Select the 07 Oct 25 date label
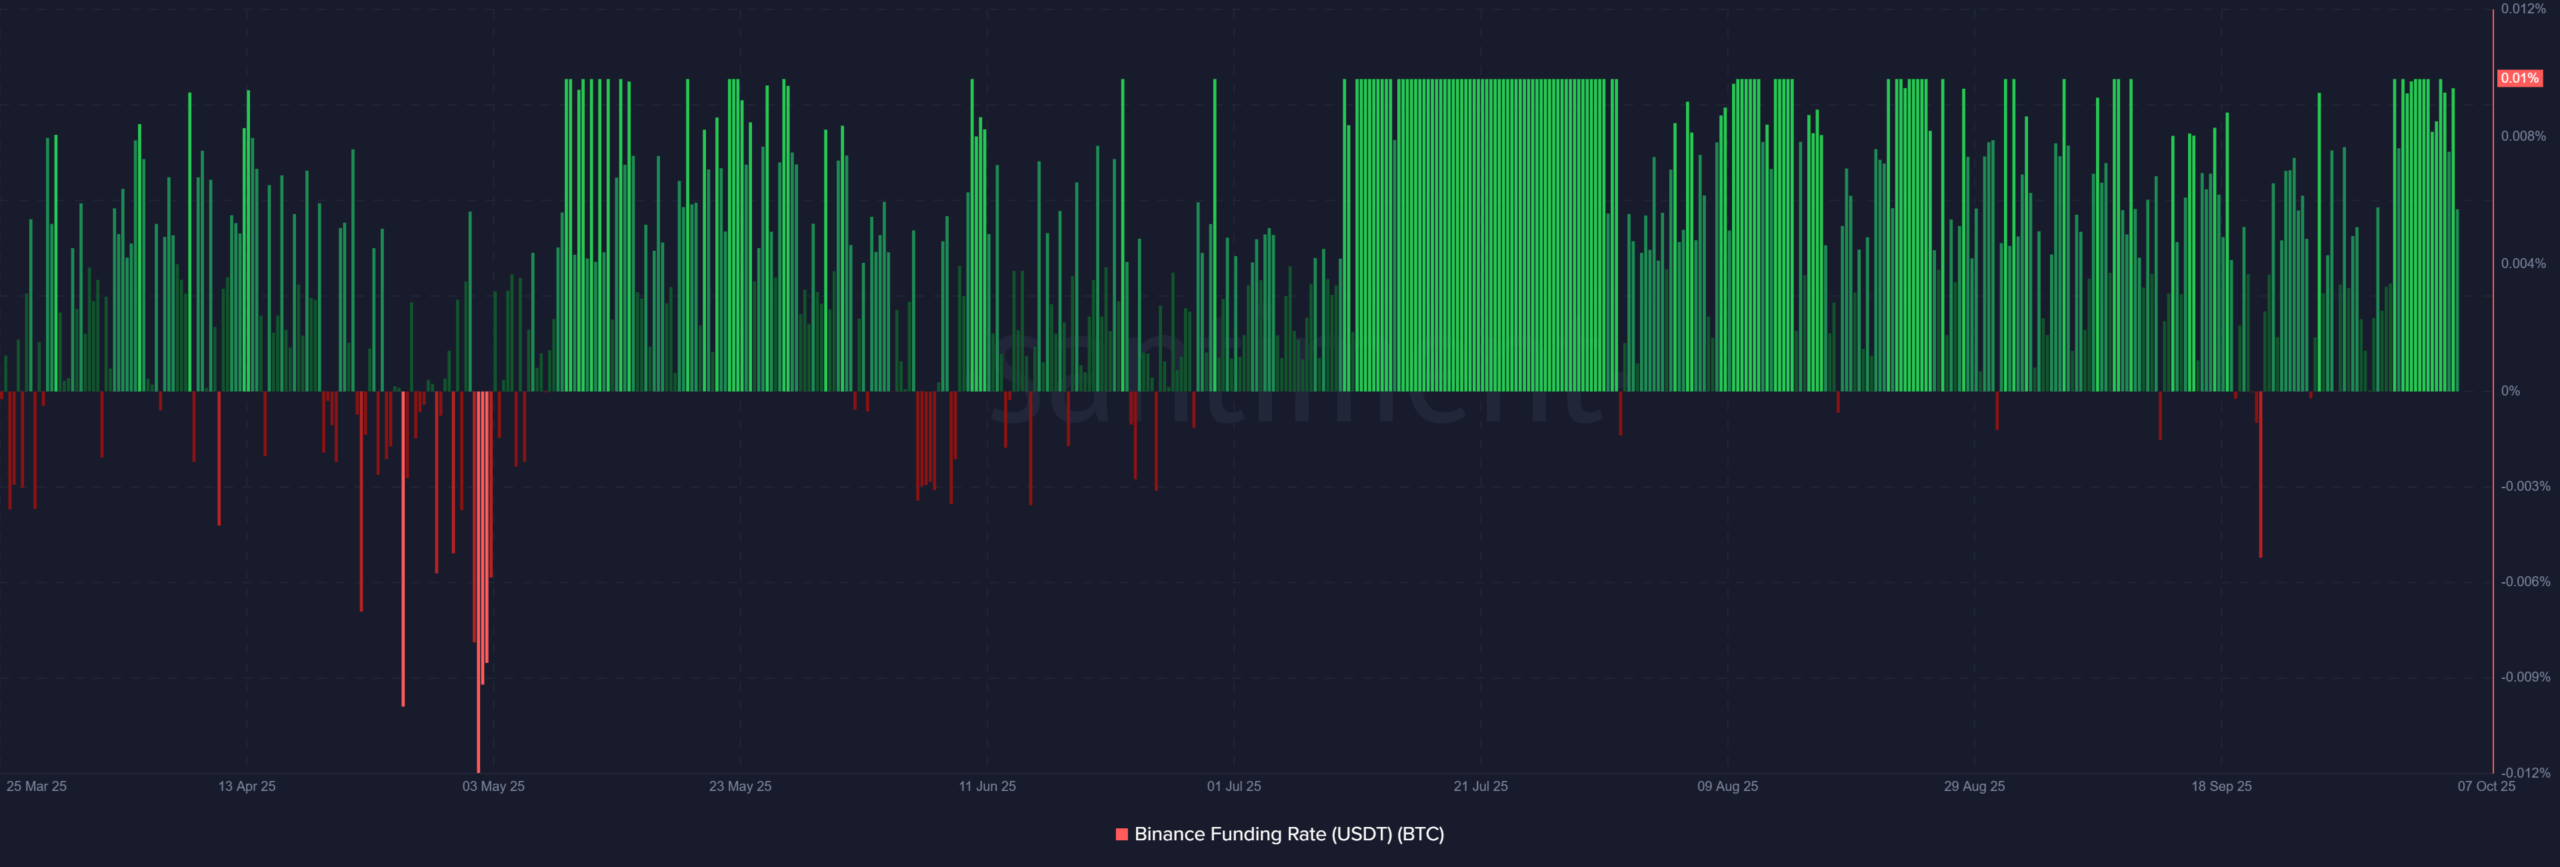This screenshot has height=867, width=2560. [x=2486, y=786]
